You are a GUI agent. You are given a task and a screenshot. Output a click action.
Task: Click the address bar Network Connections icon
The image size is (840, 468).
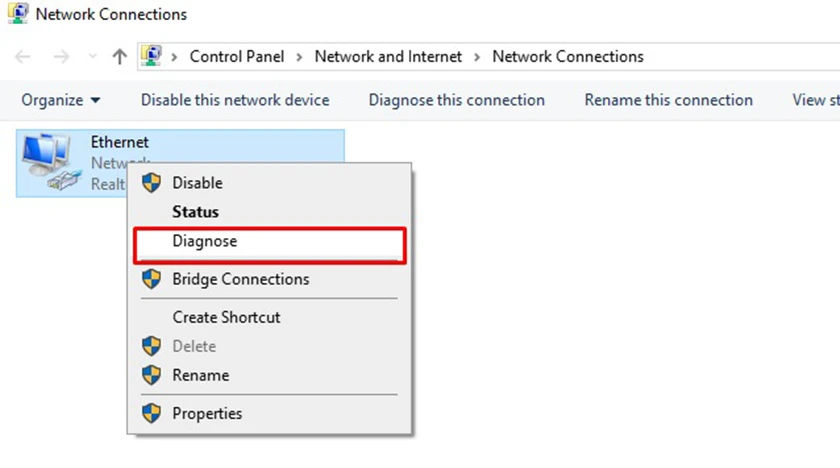pos(151,56)
